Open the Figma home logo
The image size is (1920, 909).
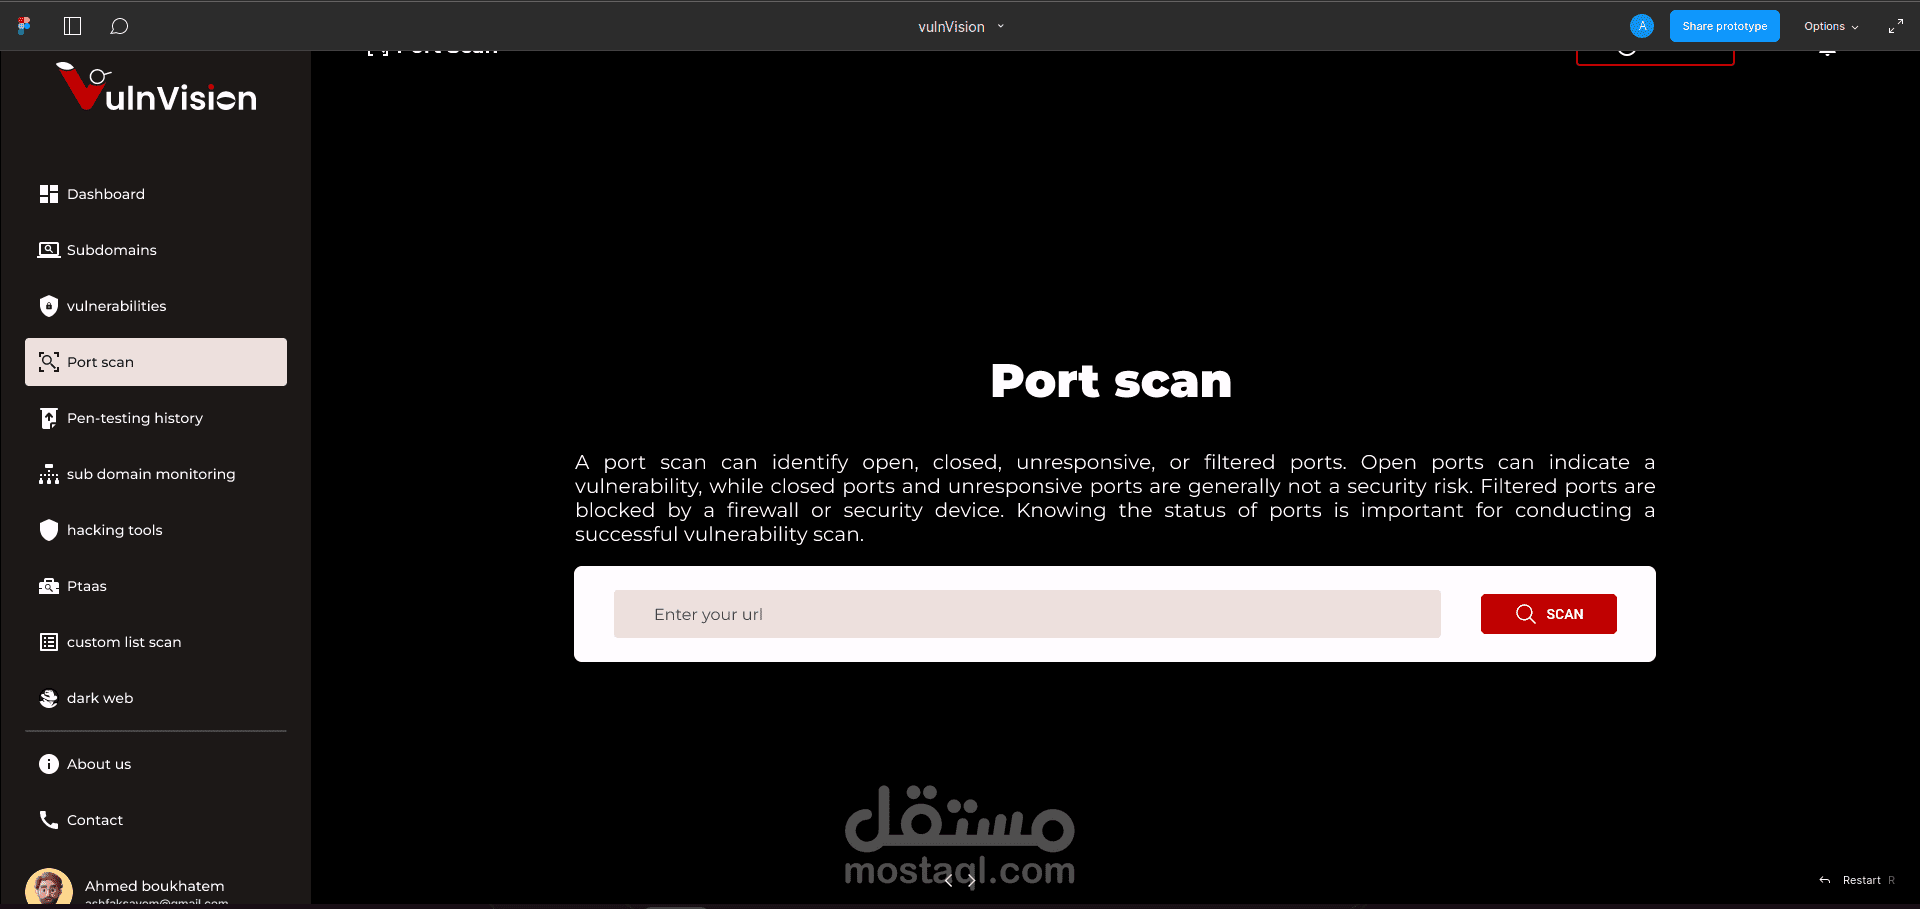pos(24,26)
